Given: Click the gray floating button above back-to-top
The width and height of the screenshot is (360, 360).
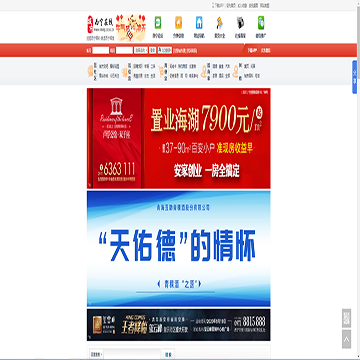Looking at the screenshot, I should [x=346, y=318].
